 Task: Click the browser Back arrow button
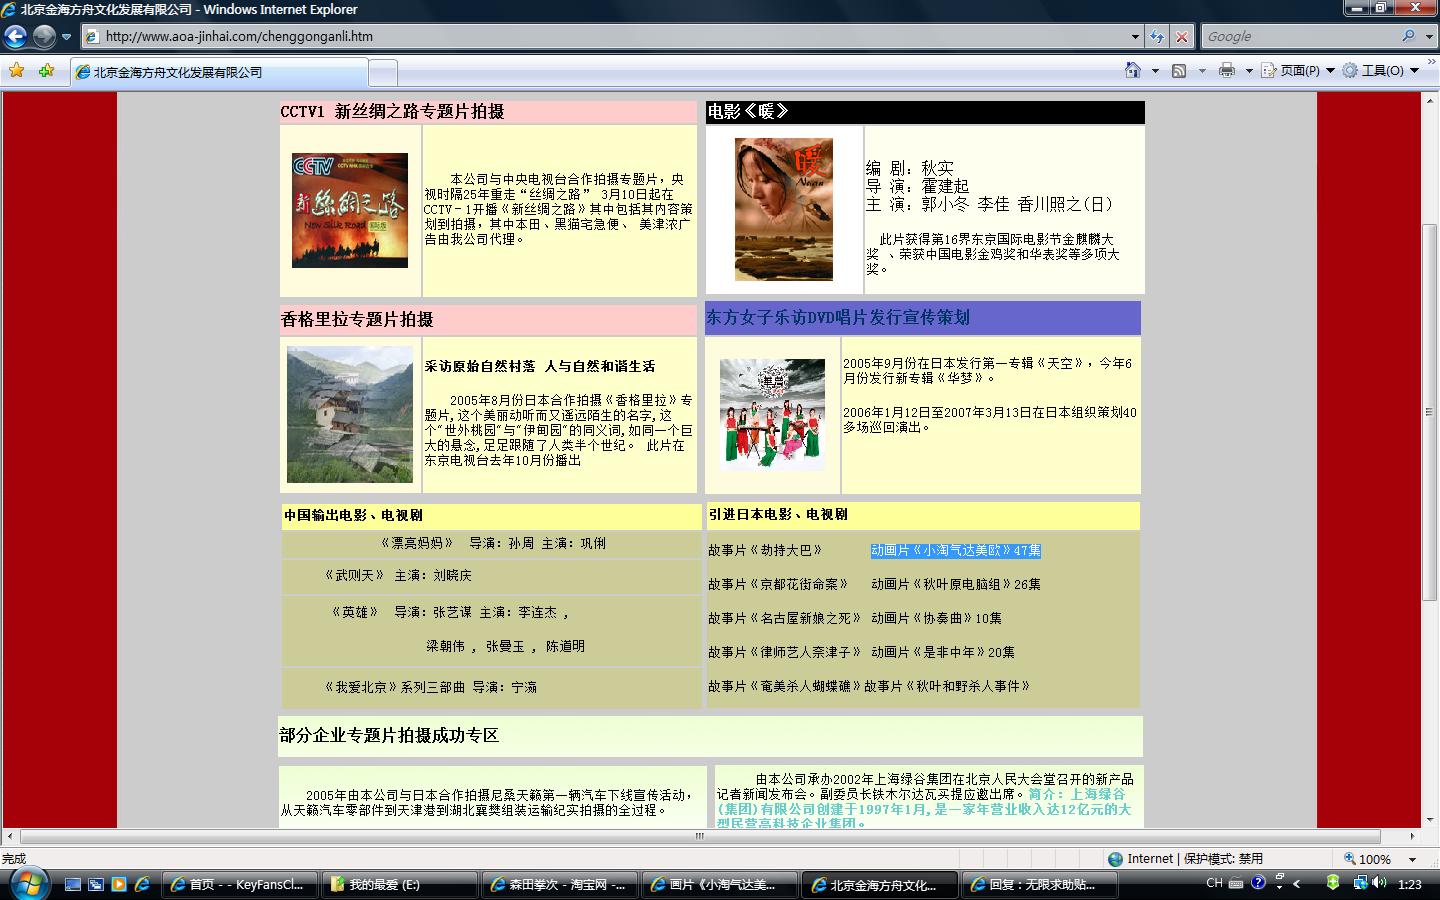tap(15, 37)
